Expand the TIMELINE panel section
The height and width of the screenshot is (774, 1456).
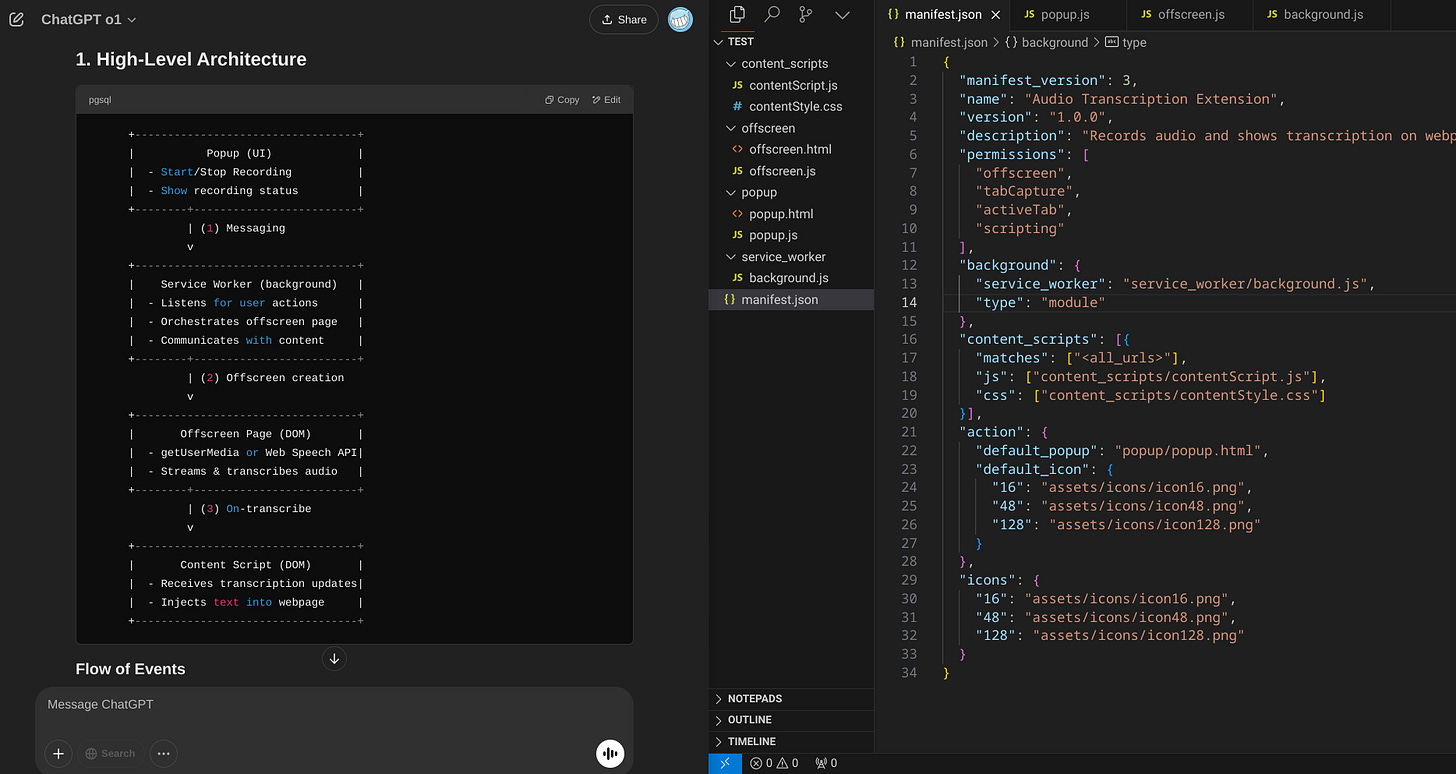[x=752, y=741]
